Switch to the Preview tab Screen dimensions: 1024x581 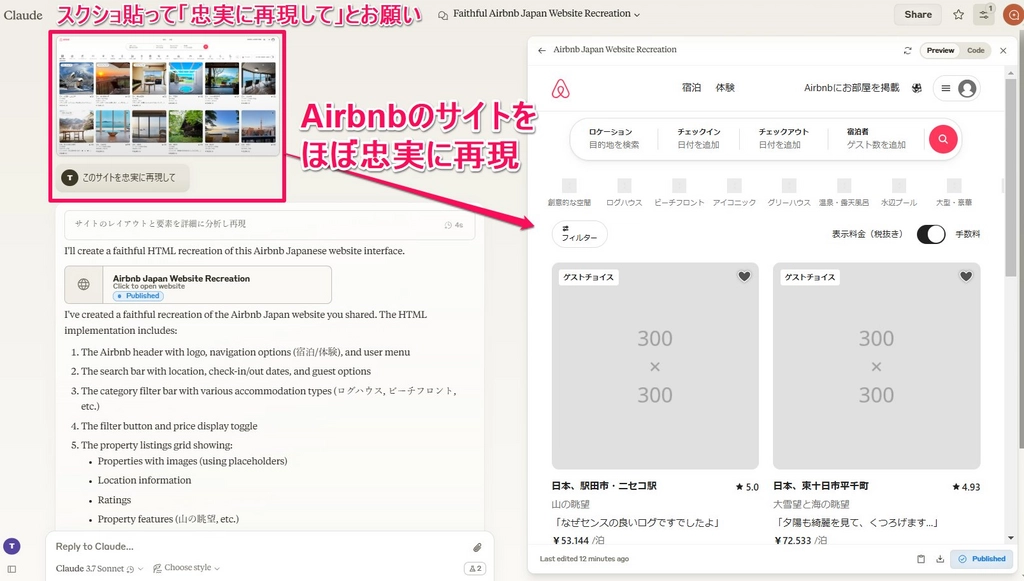point(940,50)
